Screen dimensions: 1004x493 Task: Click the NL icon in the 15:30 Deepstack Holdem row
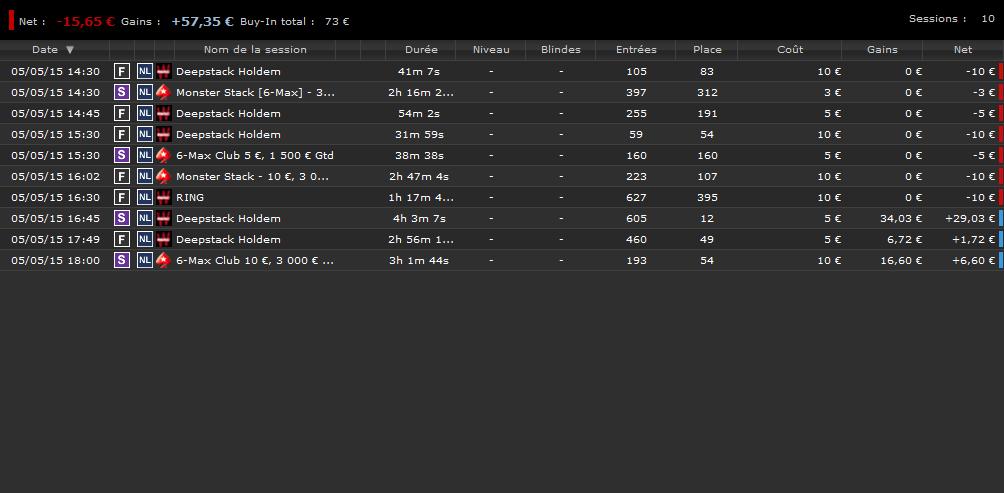(x=145, y=134)
